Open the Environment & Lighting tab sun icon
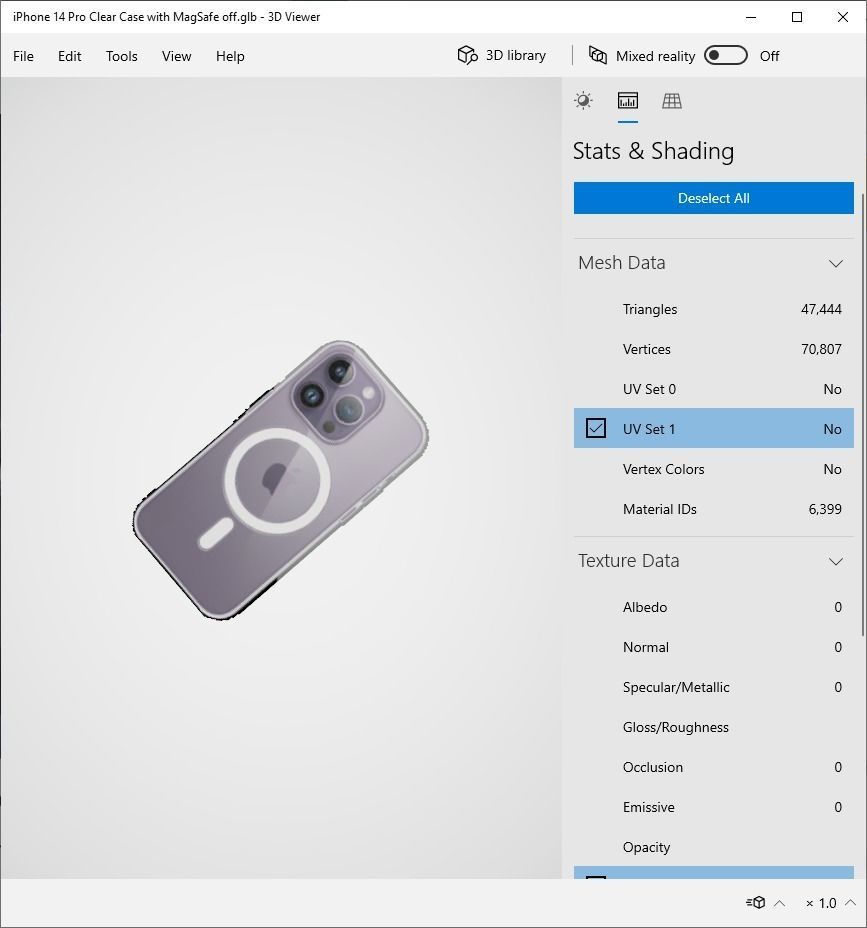Image resolution: width=867 pixels, height=928 pixels. point(583,101)
